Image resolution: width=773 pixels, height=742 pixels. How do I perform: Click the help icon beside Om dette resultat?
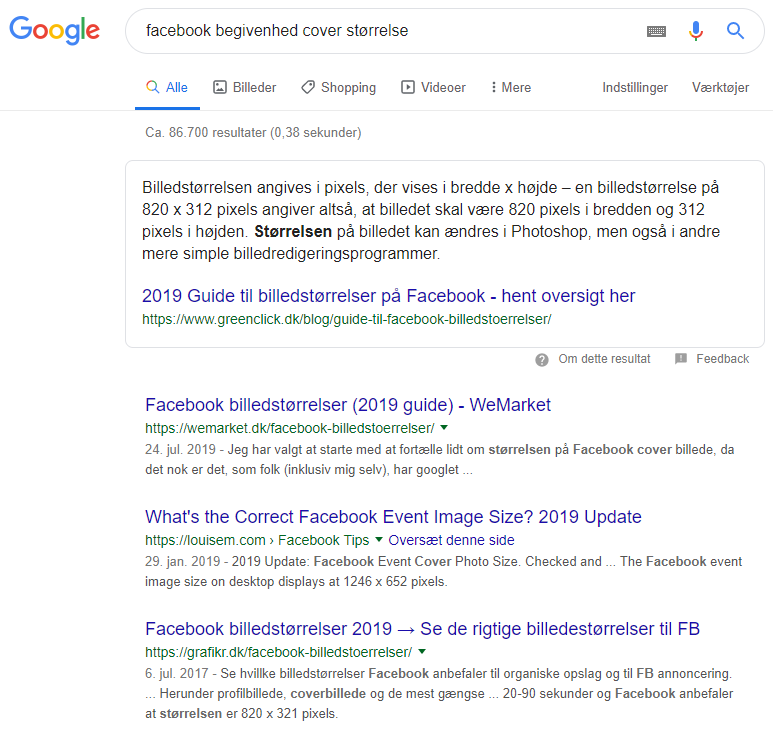pyautogui.click(x=542, y=359)
